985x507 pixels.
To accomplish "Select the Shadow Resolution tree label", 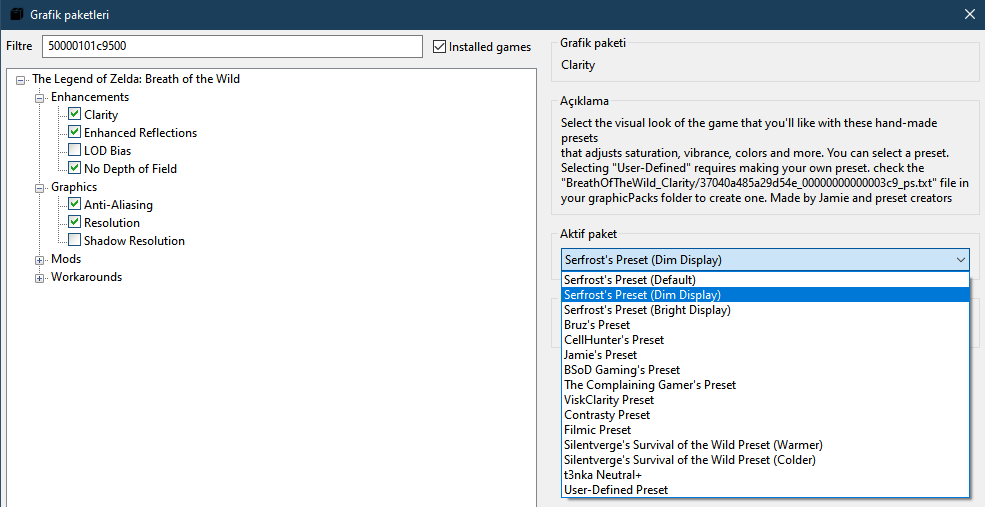I will pyautogui.click(x=134, y=241).
